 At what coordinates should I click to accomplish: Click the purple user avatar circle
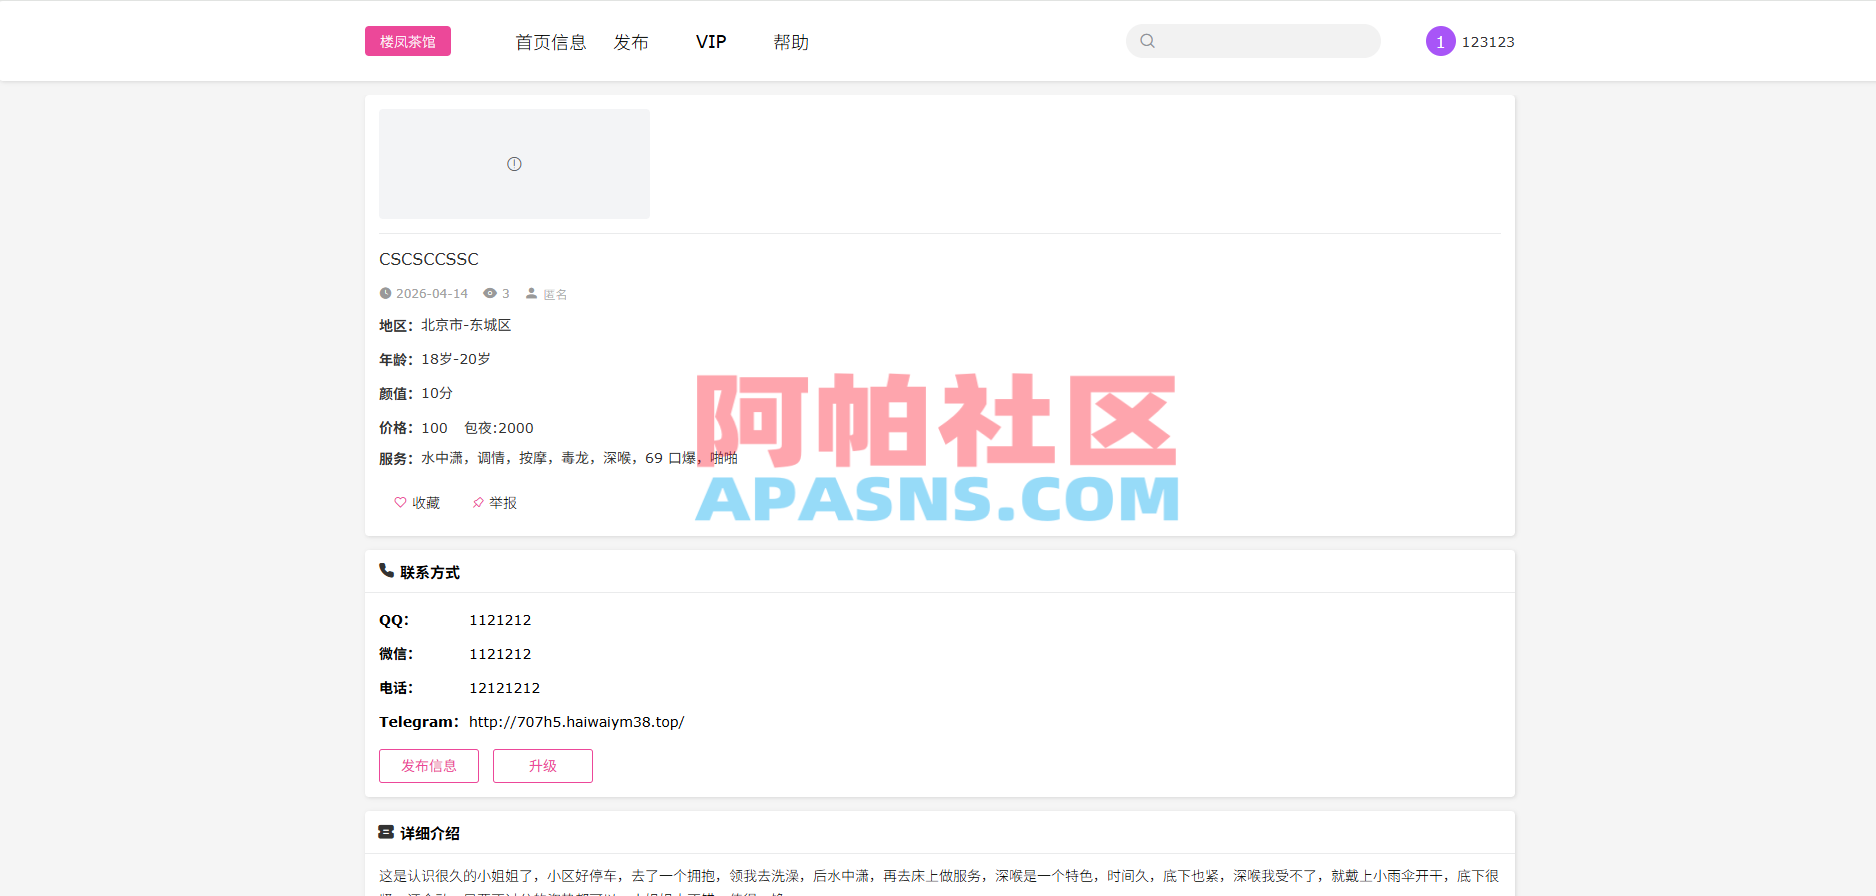(1440, 41)
